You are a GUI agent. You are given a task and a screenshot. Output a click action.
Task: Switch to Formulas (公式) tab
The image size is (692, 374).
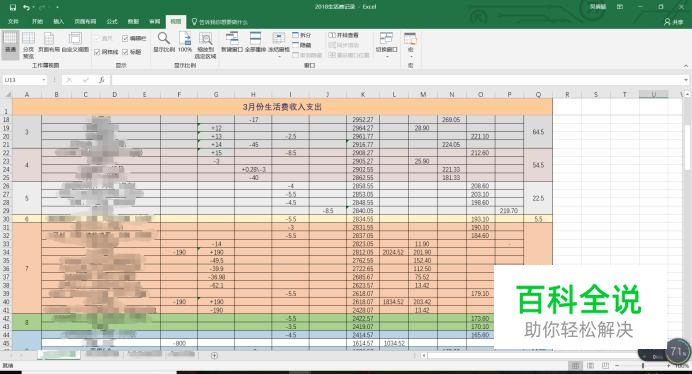(x=112, y=22)
